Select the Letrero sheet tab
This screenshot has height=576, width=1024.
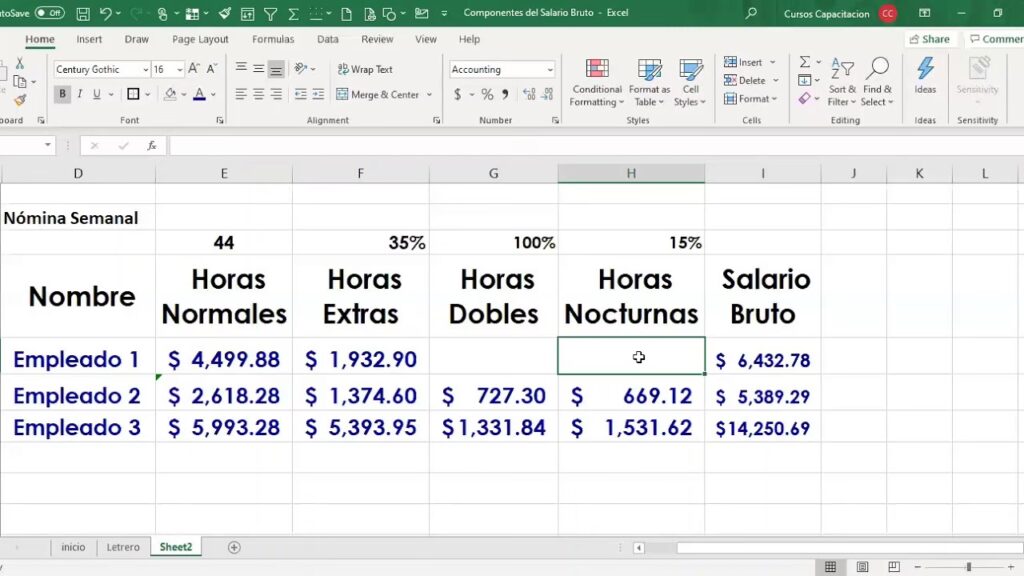(x=122, y=547)
